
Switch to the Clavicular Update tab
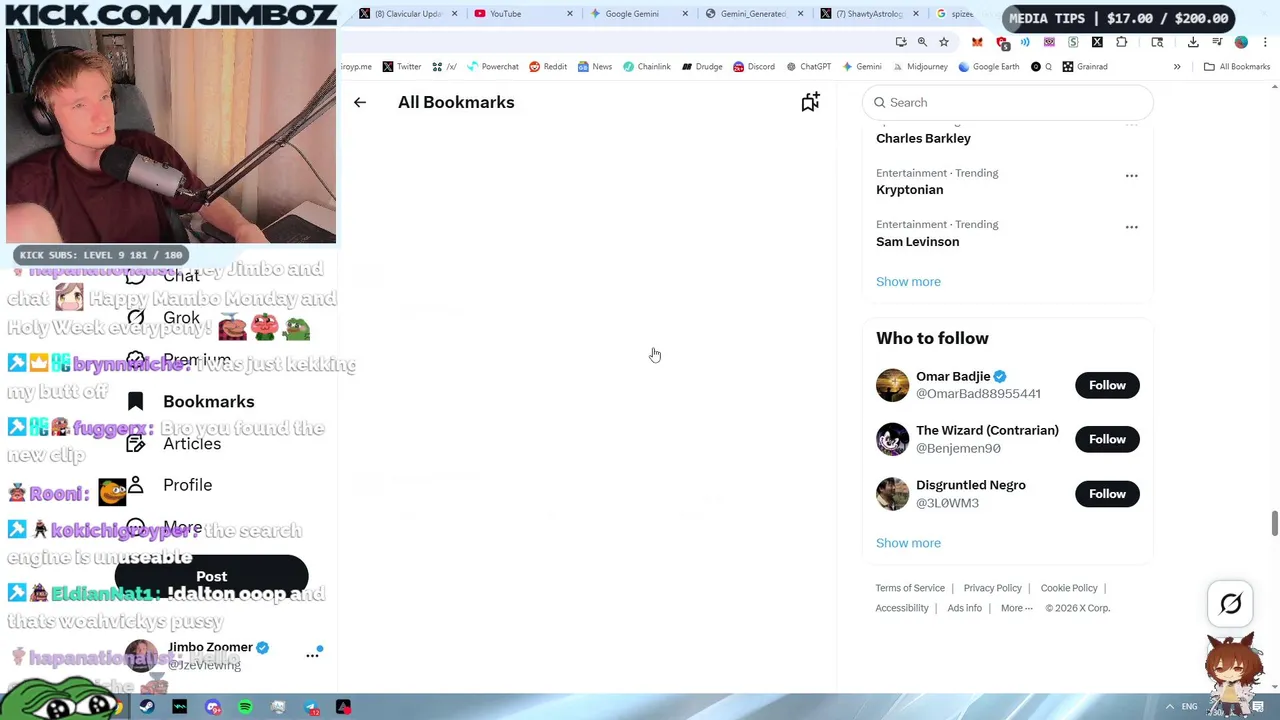(x=407, y=14)
